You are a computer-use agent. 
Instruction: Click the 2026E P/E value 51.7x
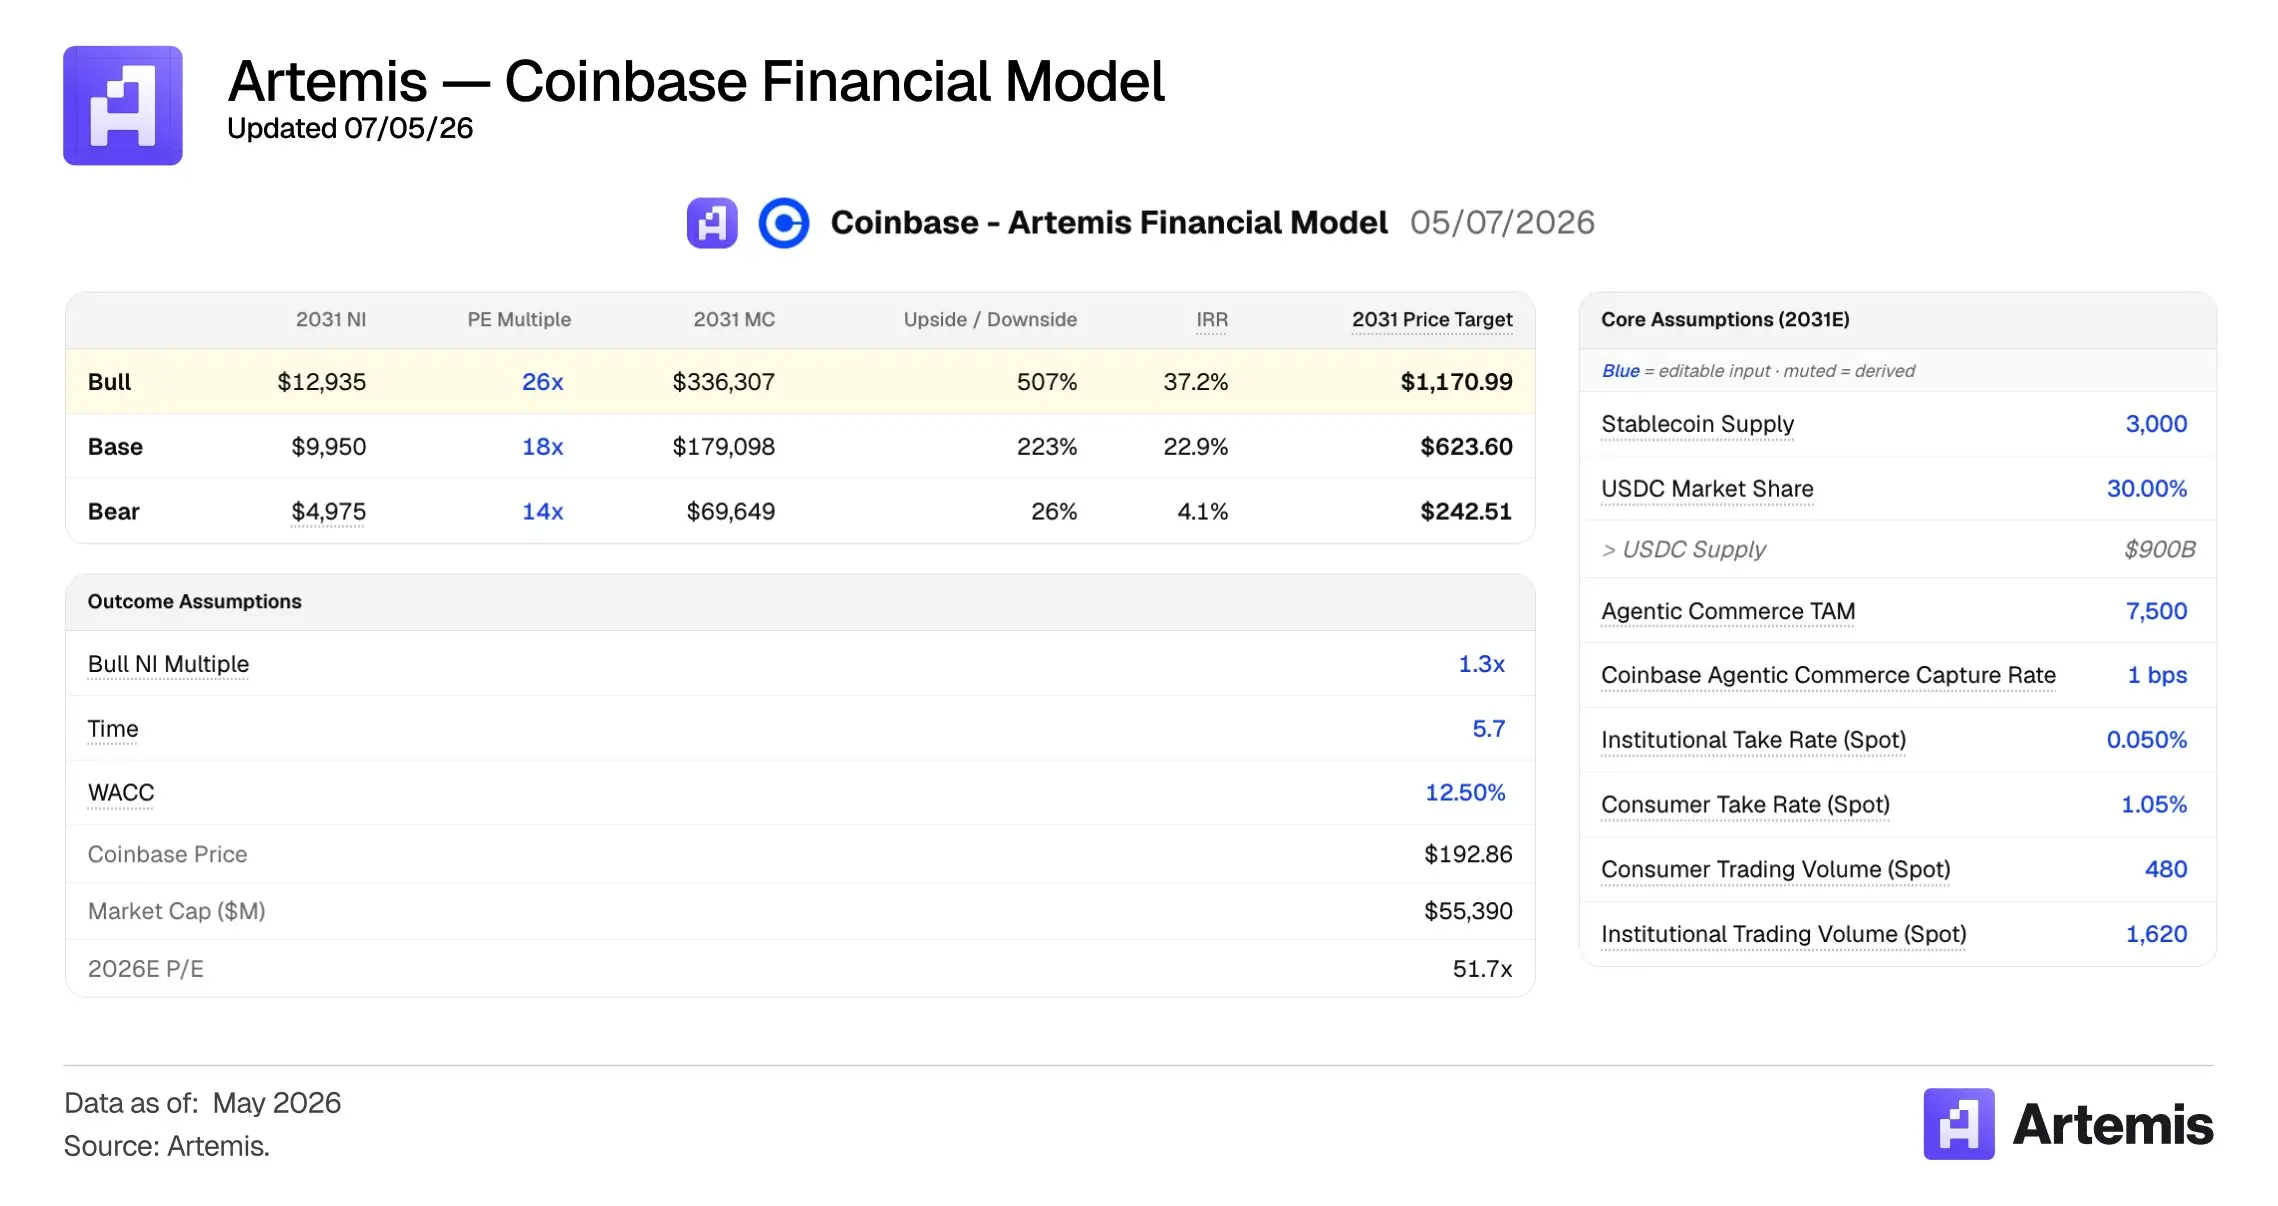(x=1482, y=969)
